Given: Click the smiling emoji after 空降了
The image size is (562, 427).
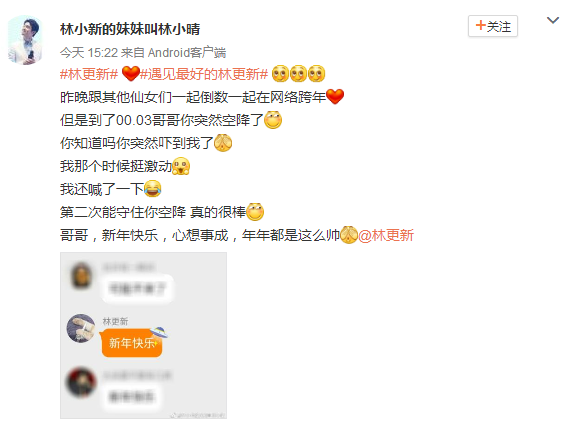Looking at the screenshot, I should [273, 120].
